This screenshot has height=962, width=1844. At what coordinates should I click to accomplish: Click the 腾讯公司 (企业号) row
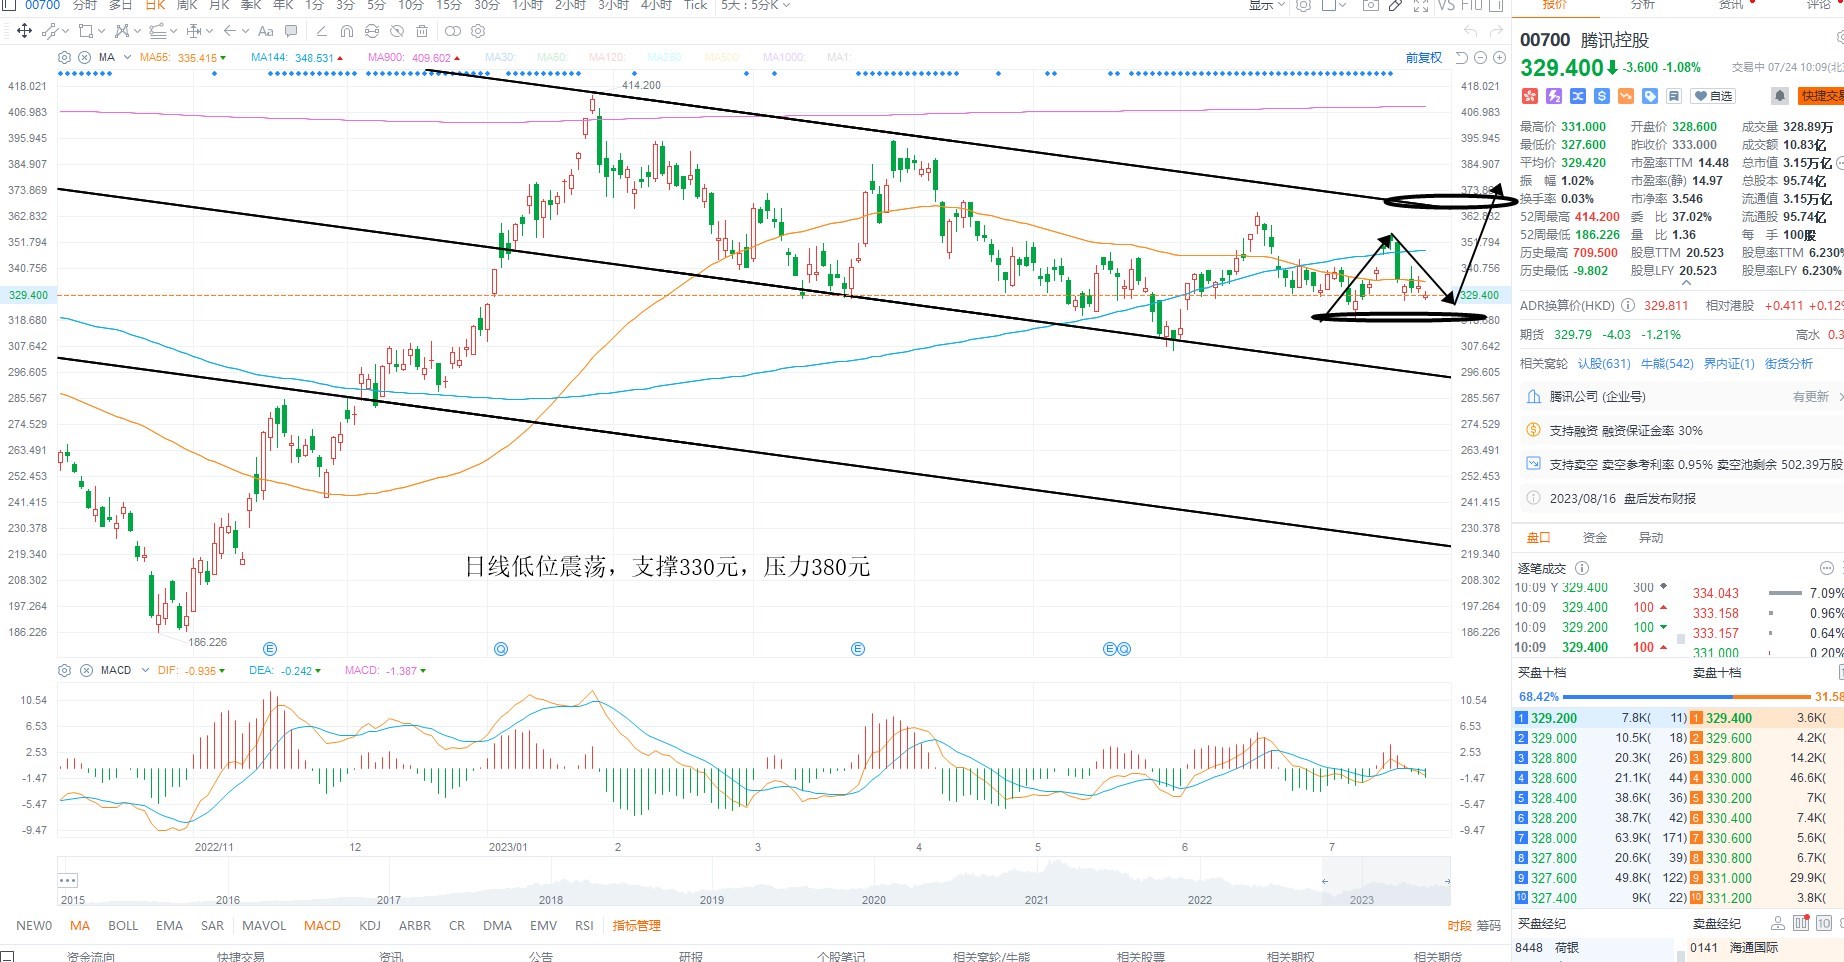(x=1680, y=397)
